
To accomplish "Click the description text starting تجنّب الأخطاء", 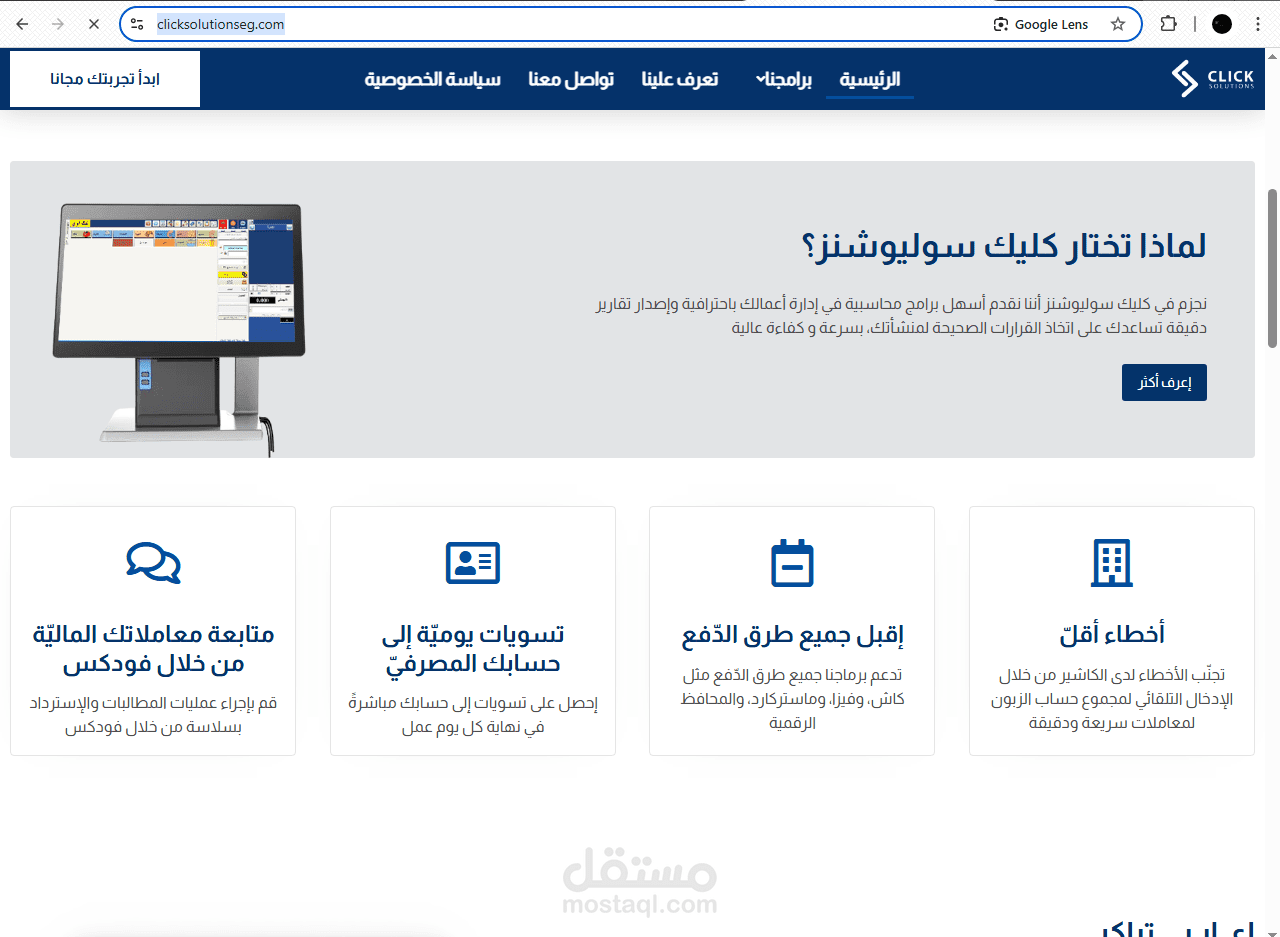I will (1112, 699).
